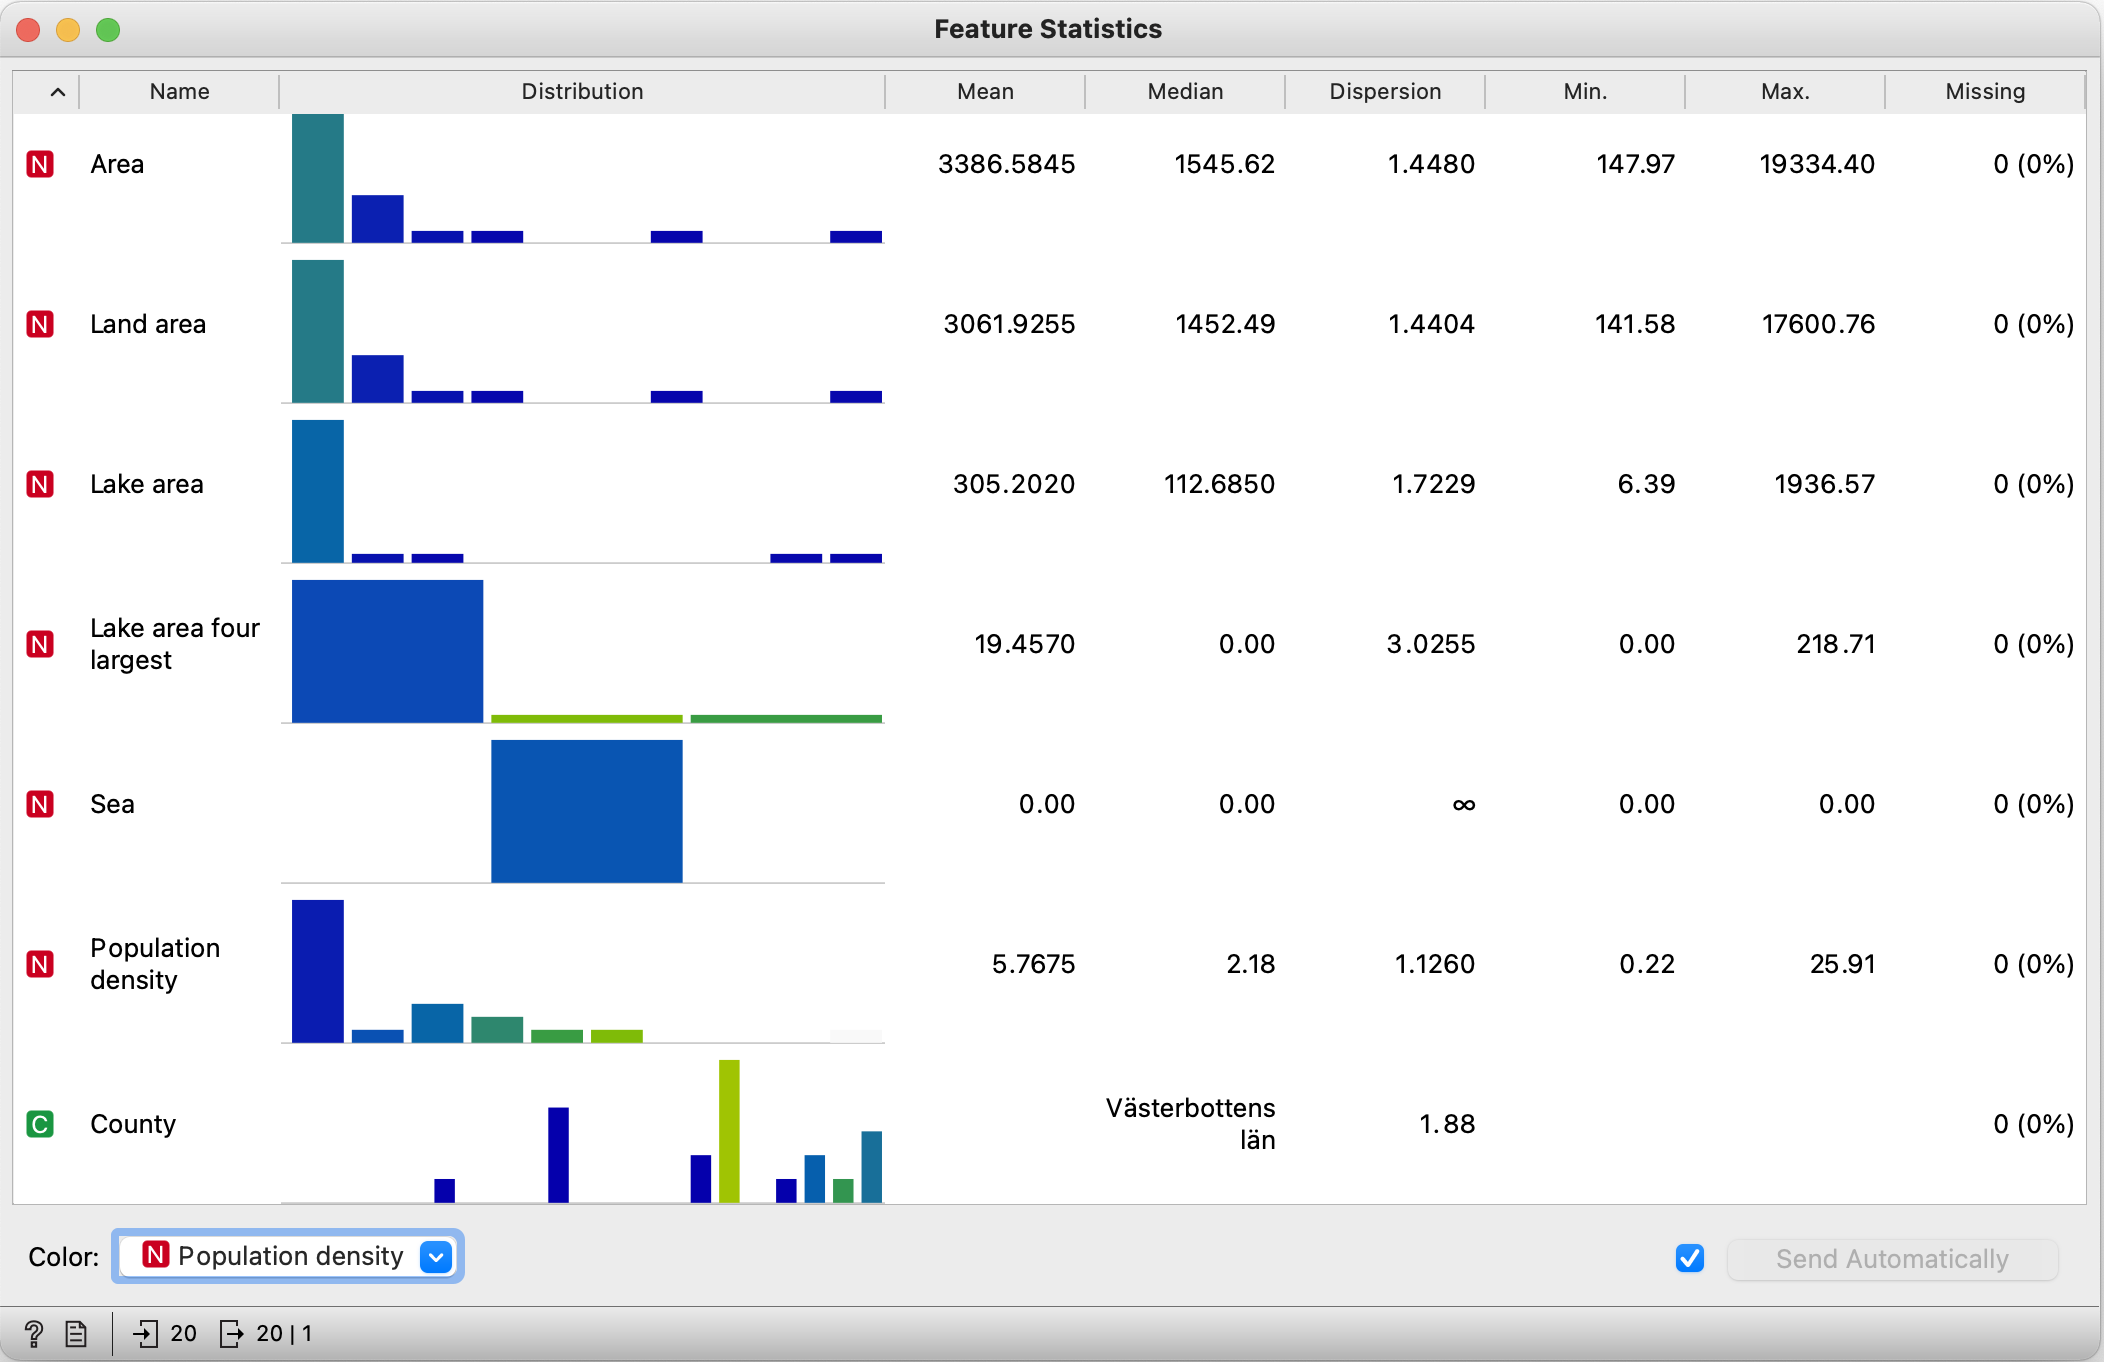Click the dropdown chevron in the Color box
This screenshot has width=2104, height=1362.
coord(435,1256)
